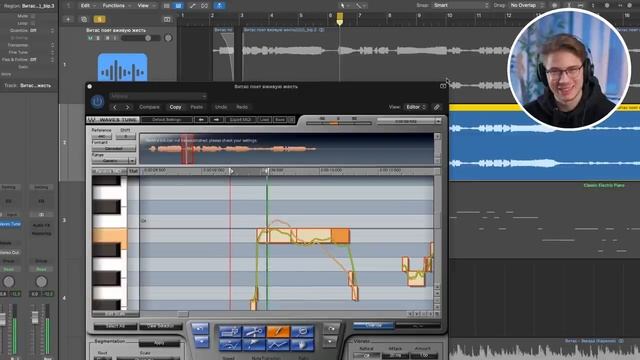Viewport: 640px width, 360px height.
Task: Click the Export MIDI button
Action: pos(240,120)
